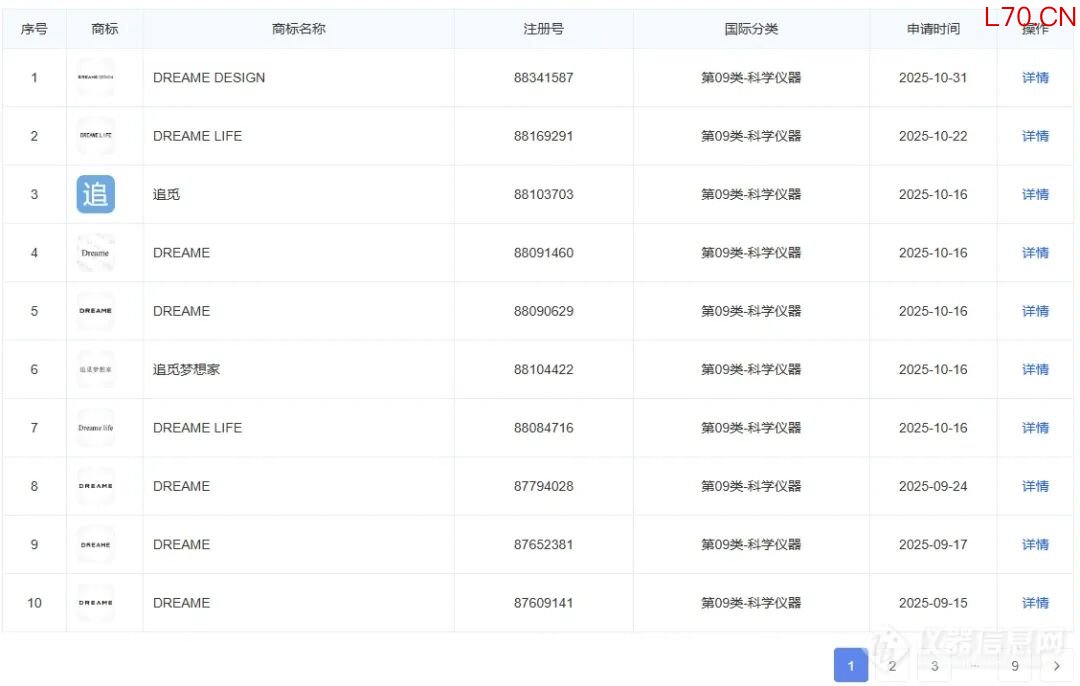Click the DREAME logo thumbnail in row 10
The width and height of the screenshot is (1080, 686).
pyautogui.click(x=96, y=603)
